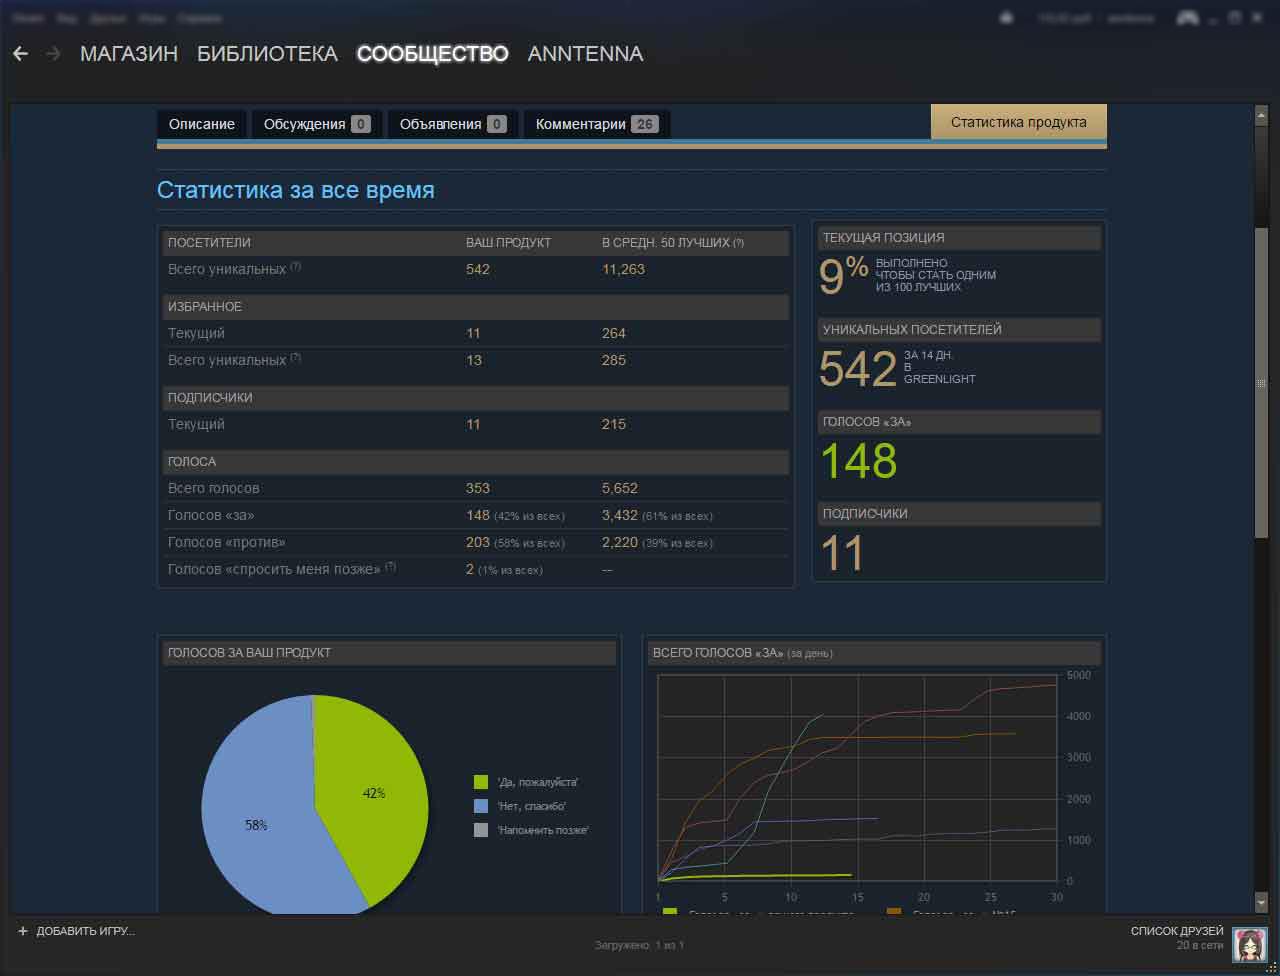Open the ANNTENNA profile menu
The width and height of the screenshot is (1280, 976).
pos(585,54)
